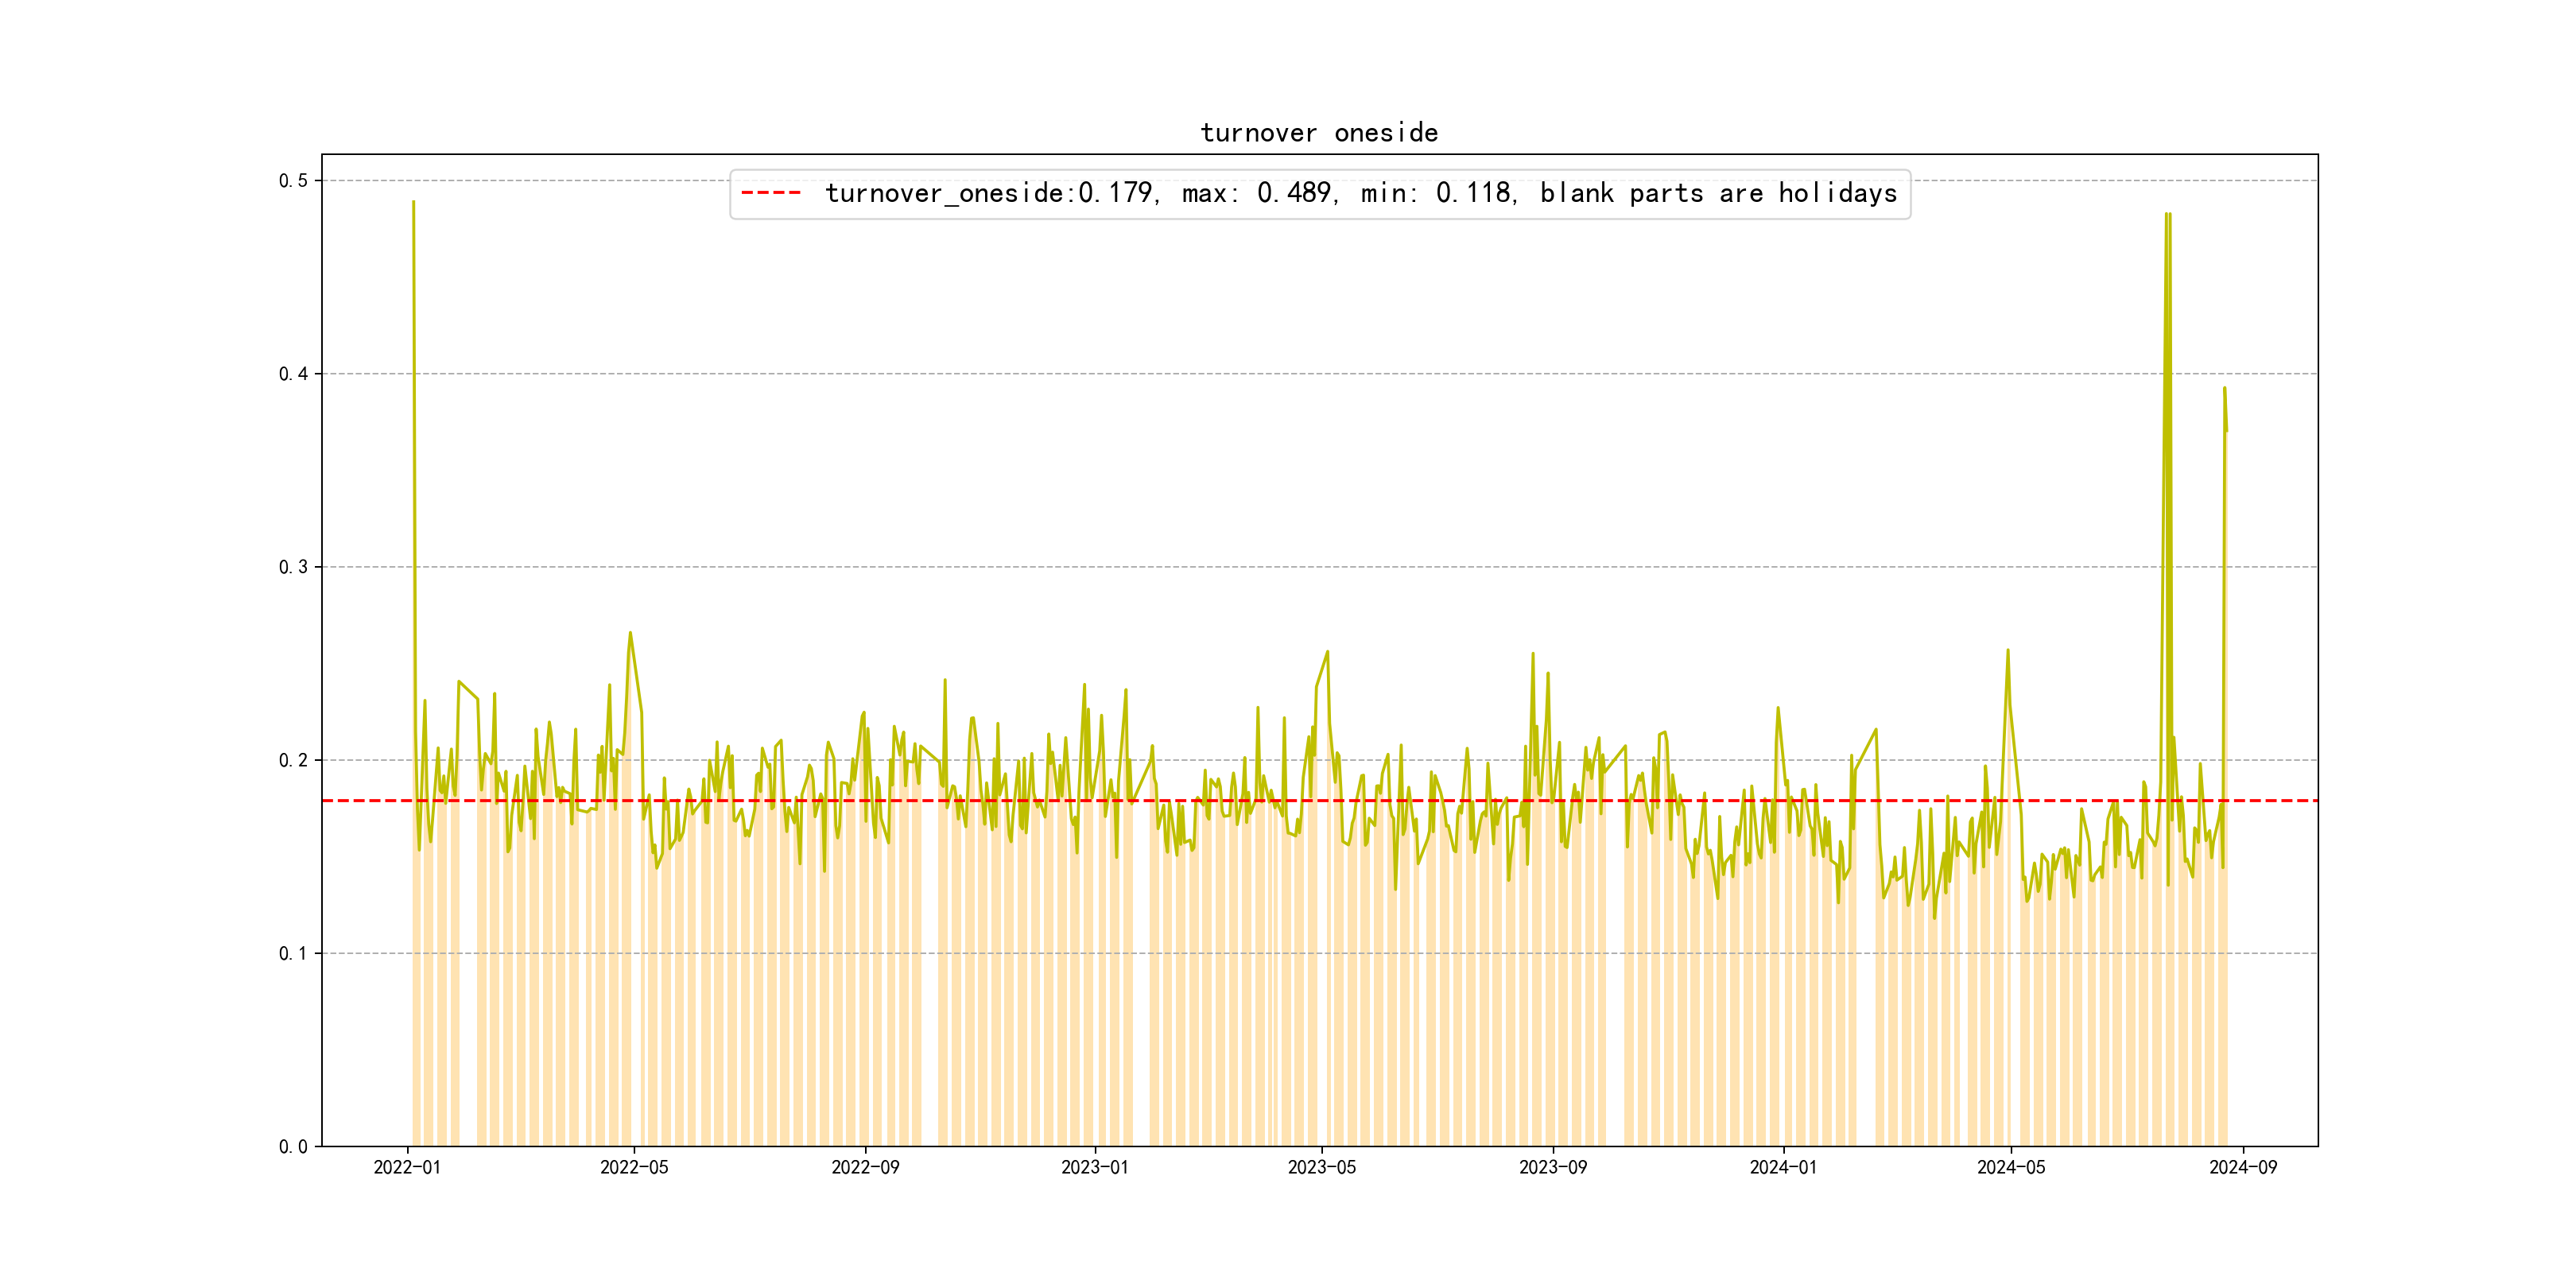Click the 2022-09 x-axis date label

click(865, 1167)
